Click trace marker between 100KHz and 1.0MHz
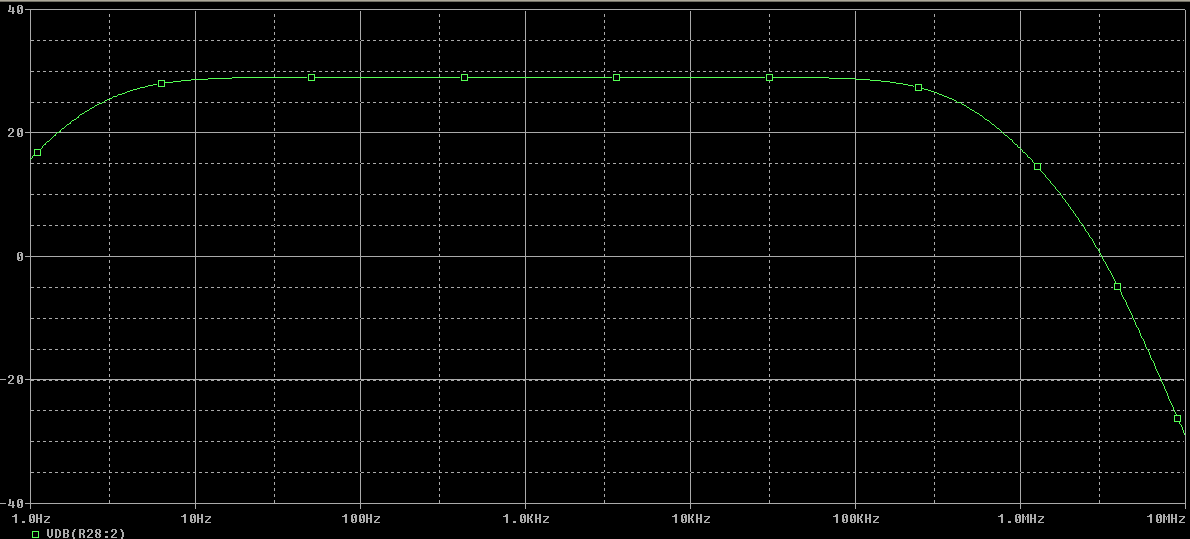Viewport: 1190px width, 539px height. tap(918, 87)
